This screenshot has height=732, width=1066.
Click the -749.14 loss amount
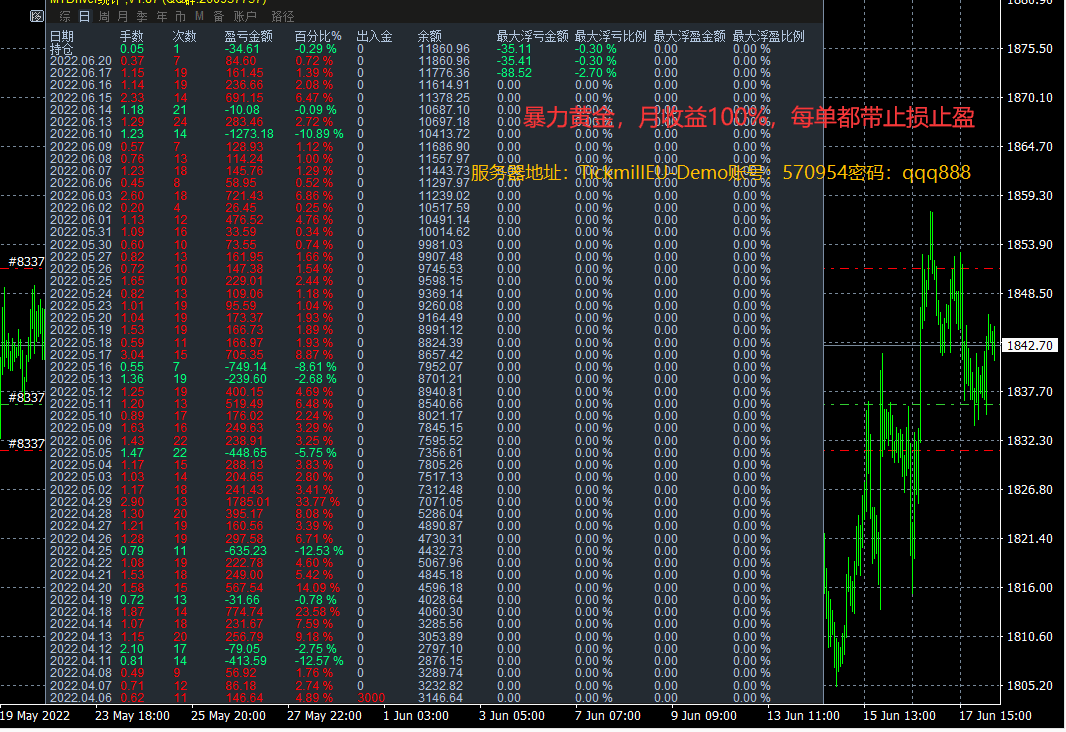(x=246, y=367)
